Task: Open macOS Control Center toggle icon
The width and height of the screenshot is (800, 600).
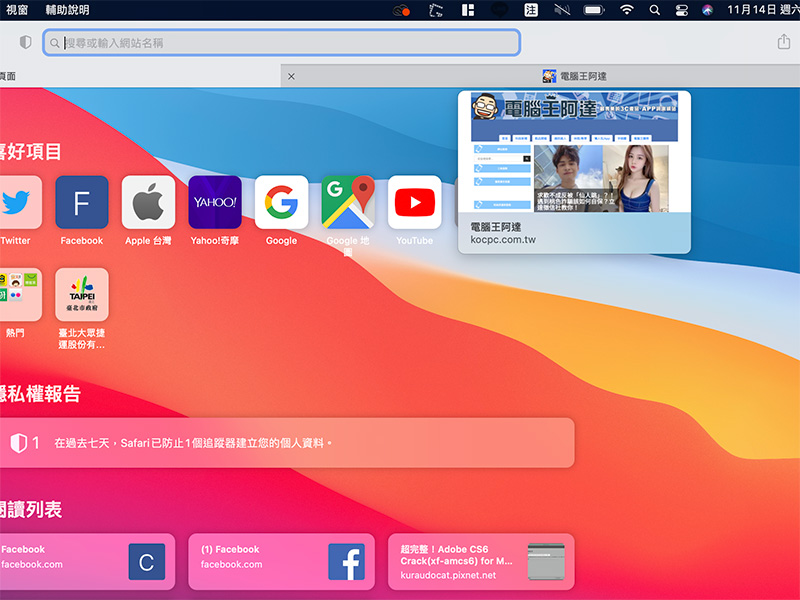Action: [x=681, y=10]
